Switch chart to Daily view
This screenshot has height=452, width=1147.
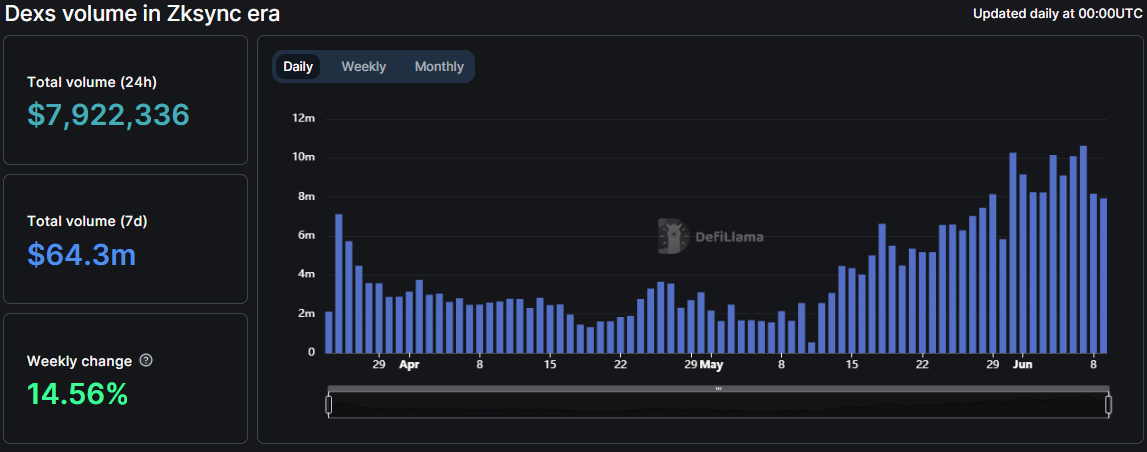(x=298, y=67)
